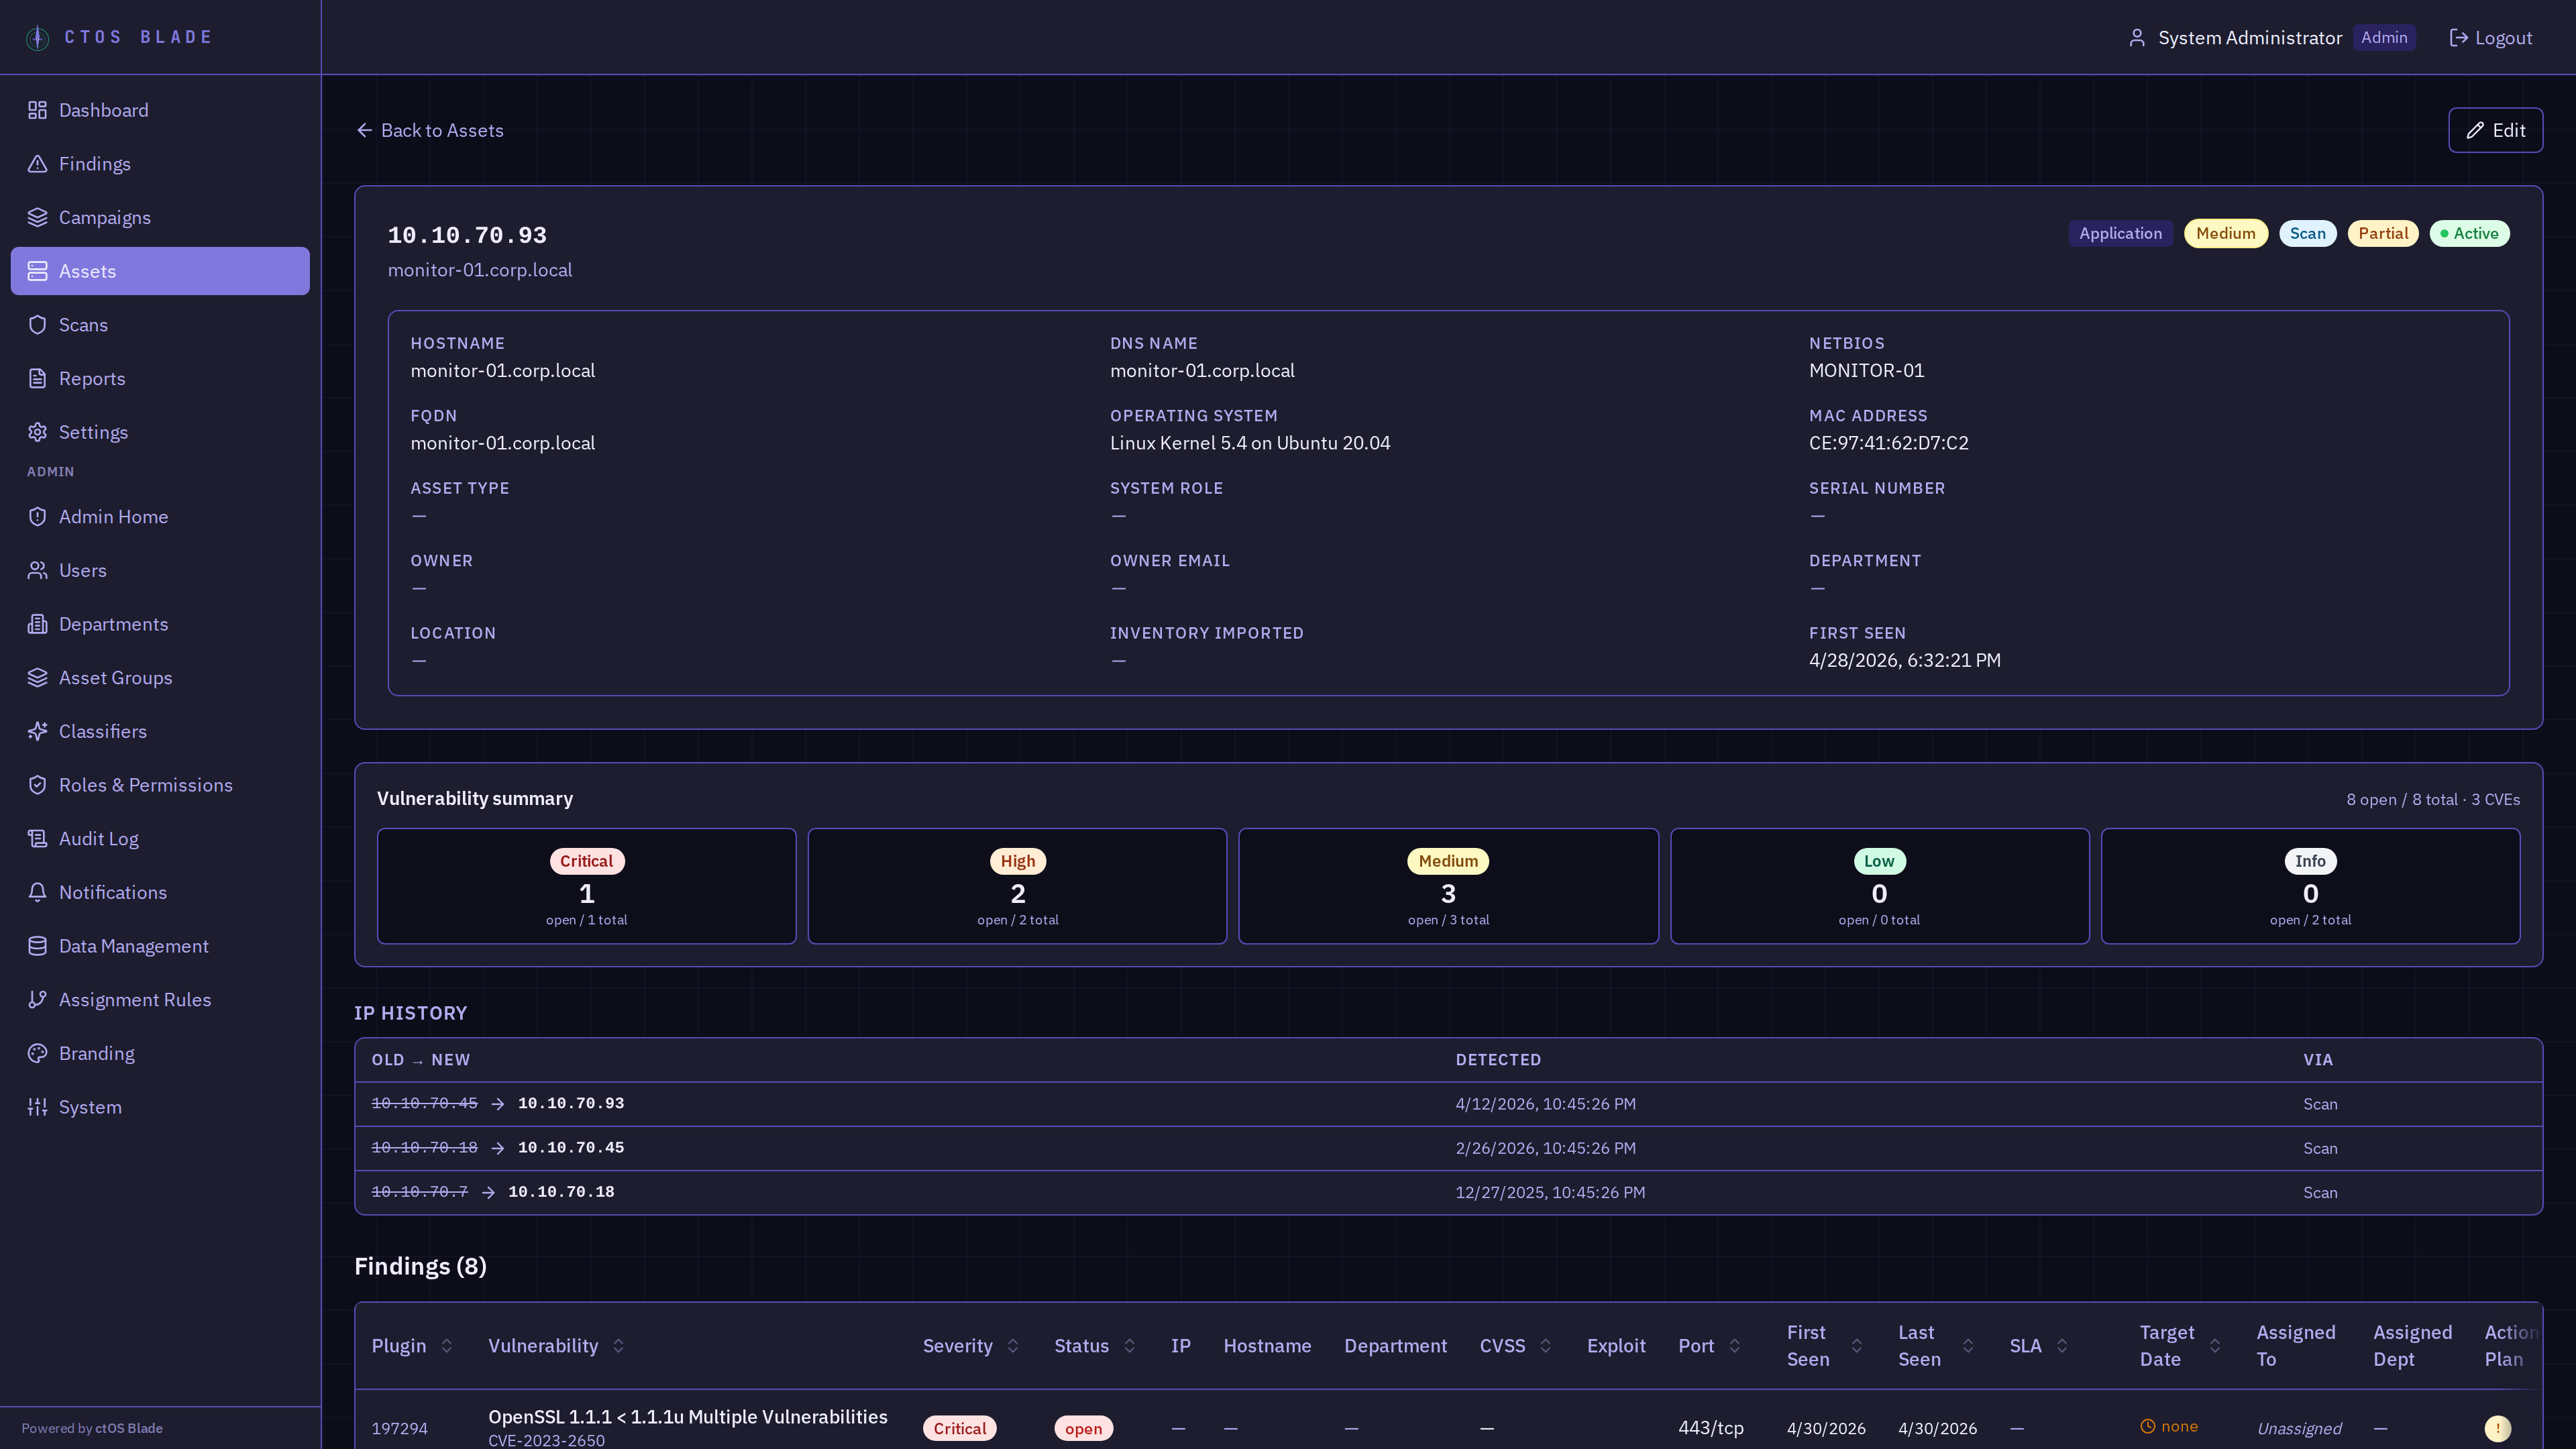Click the Admin Home shield icon

tap(37, 516)
